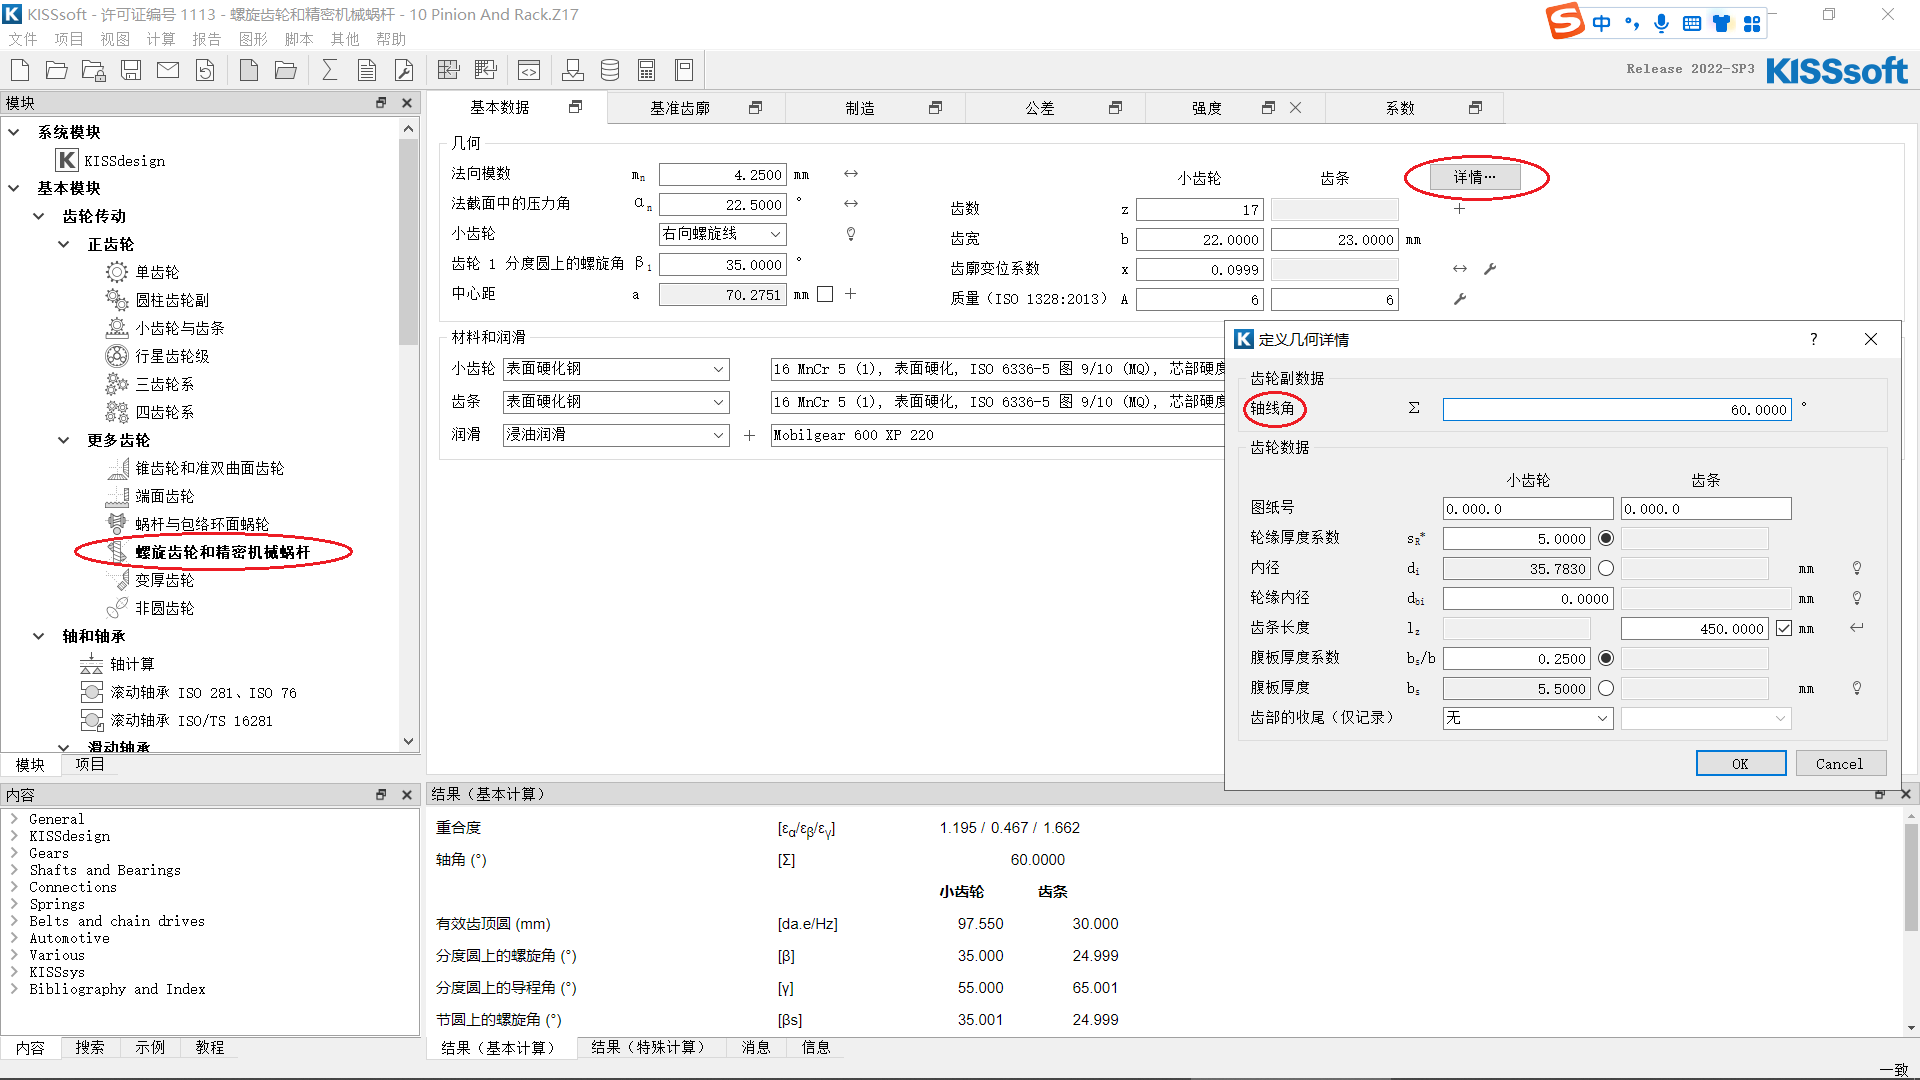Click the plus icon next to 润滑 dropdown
The height and width of the screenshot is (1080, 1920).
[x=749, y=435]
